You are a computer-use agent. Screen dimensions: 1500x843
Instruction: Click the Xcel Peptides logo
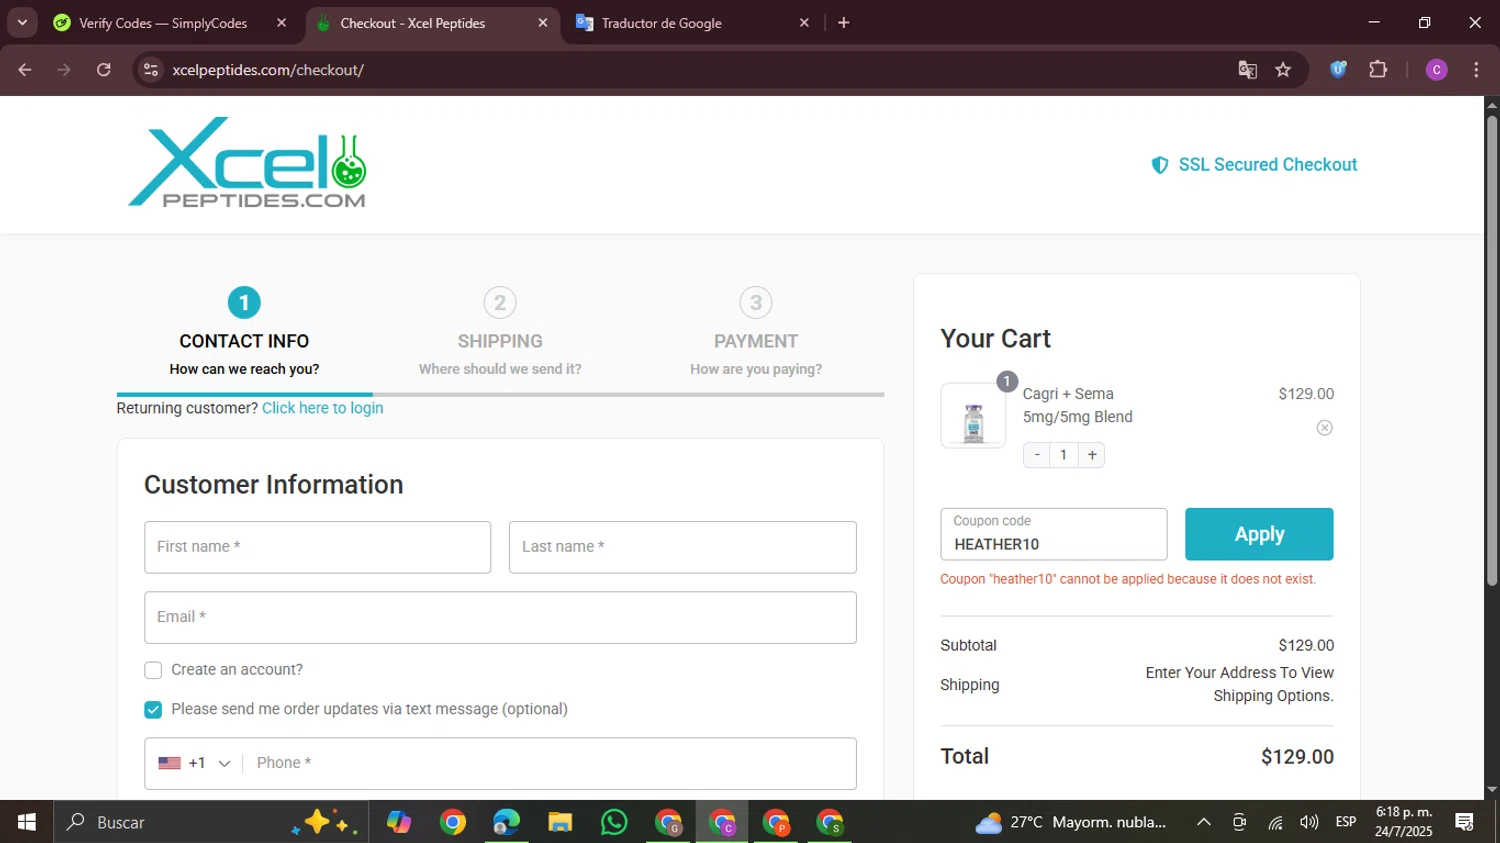point(247,163)
